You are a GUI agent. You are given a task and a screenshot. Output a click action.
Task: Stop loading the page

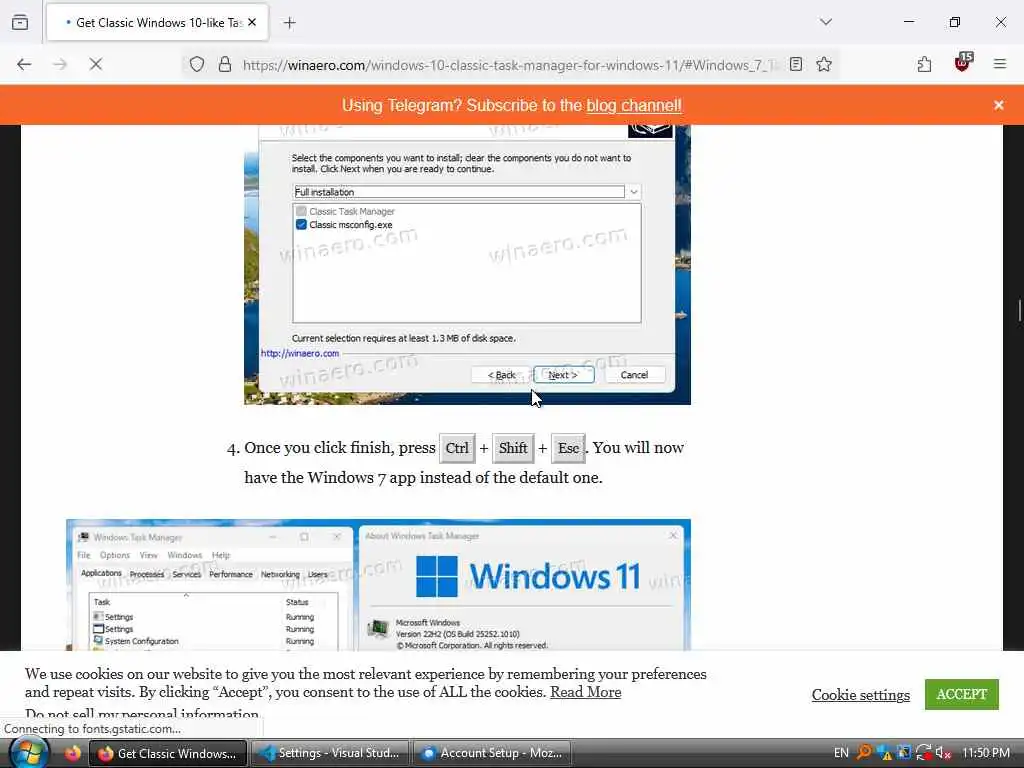click(x=95, y=64)
